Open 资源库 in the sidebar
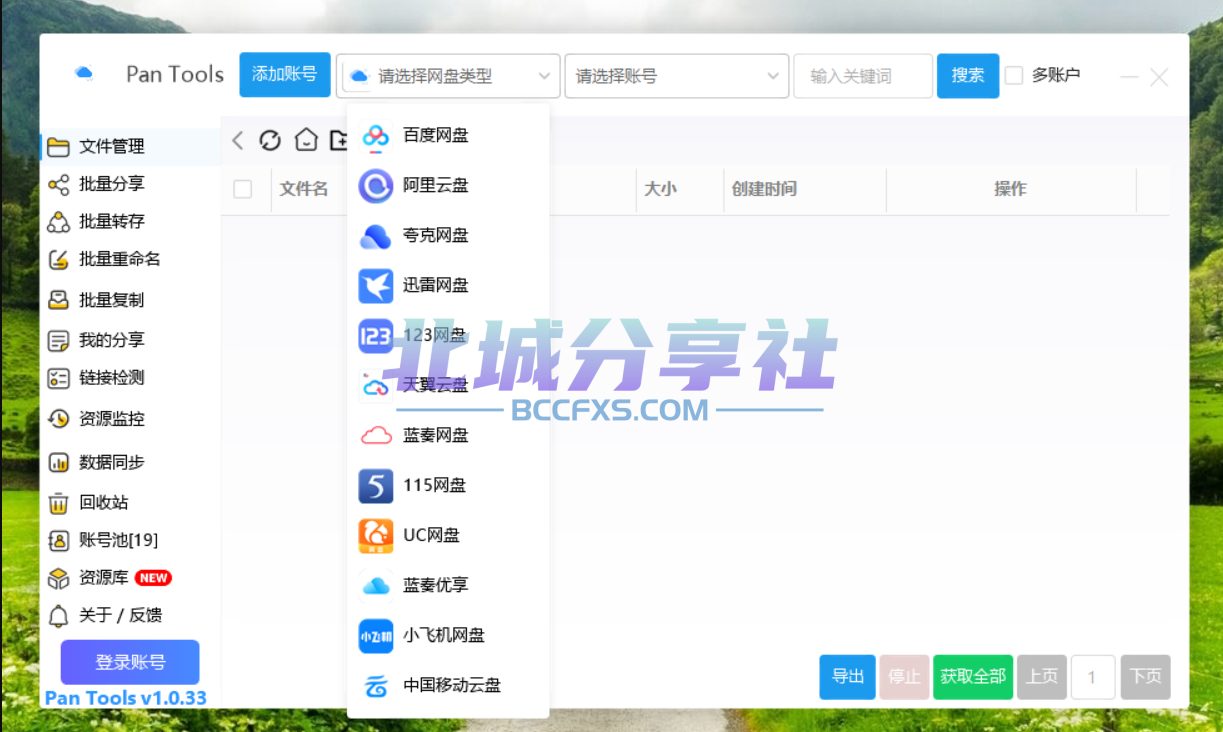Image resolution: width=1223 pixels, height=732 pixels. (x=130, y=578)
